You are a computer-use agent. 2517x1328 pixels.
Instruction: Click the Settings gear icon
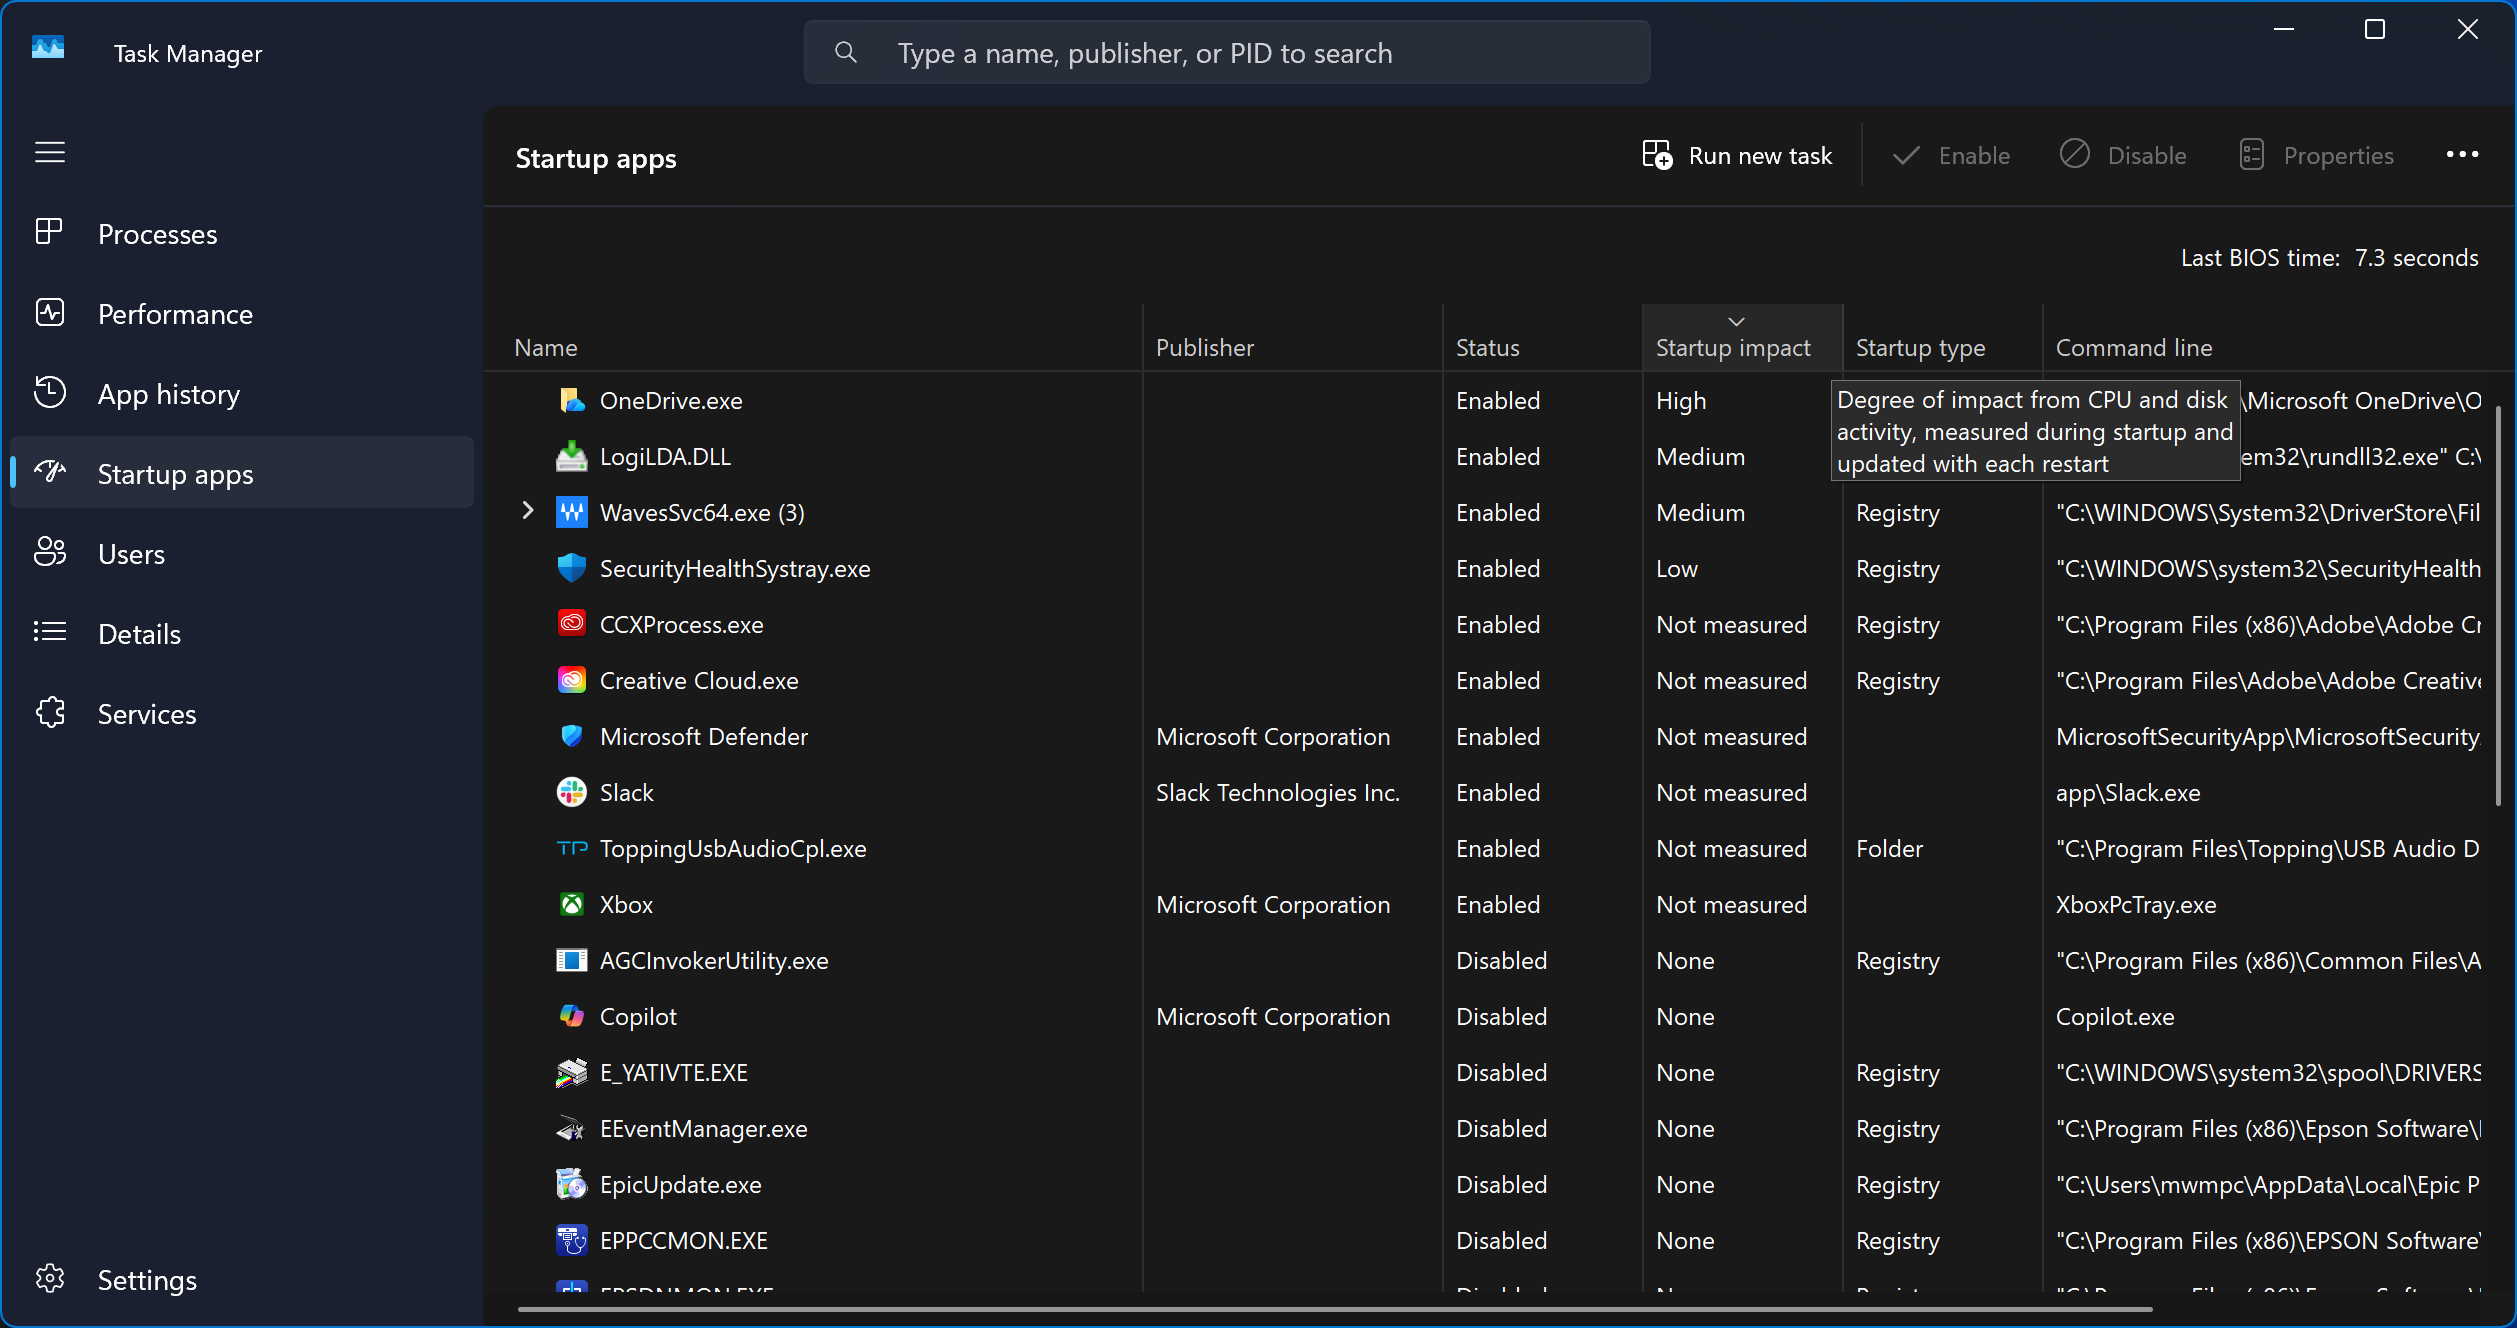(x=50, y=1278)
